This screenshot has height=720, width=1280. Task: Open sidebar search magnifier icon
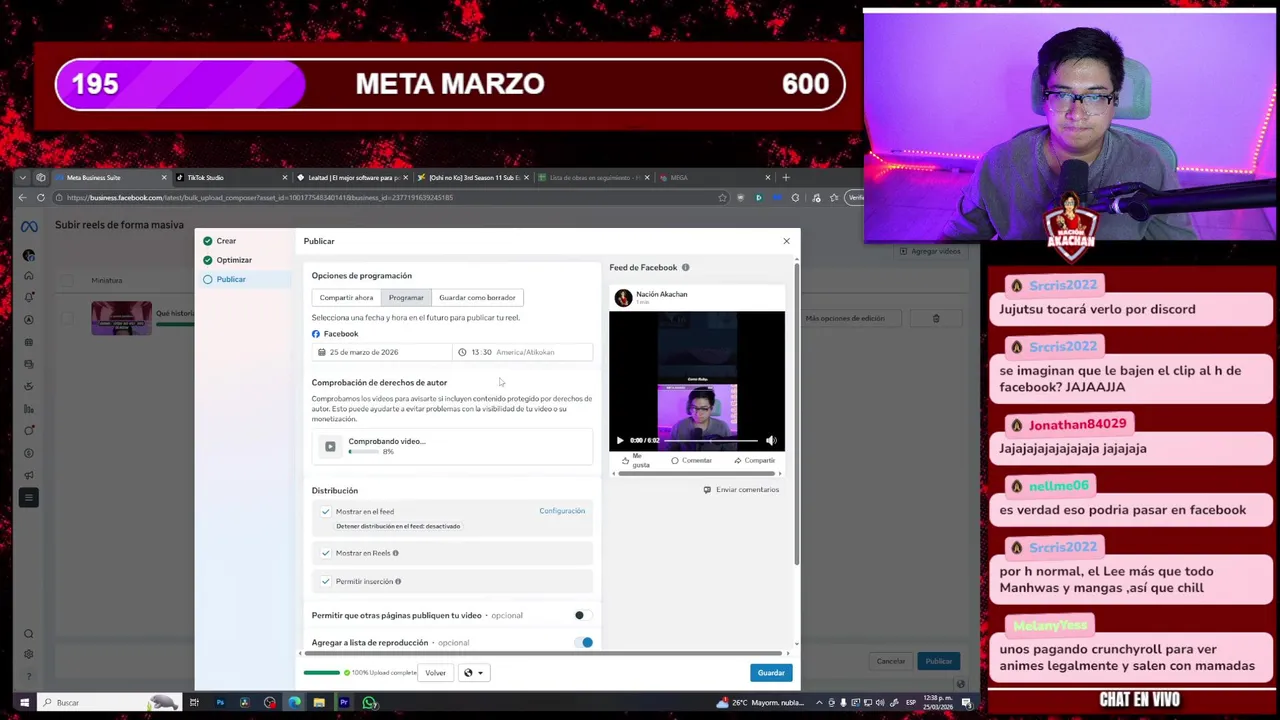point(29,634)
